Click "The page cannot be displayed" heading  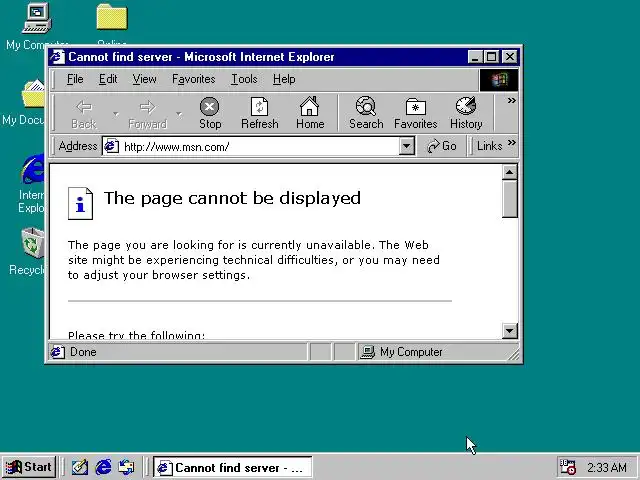tap(232, 198)
